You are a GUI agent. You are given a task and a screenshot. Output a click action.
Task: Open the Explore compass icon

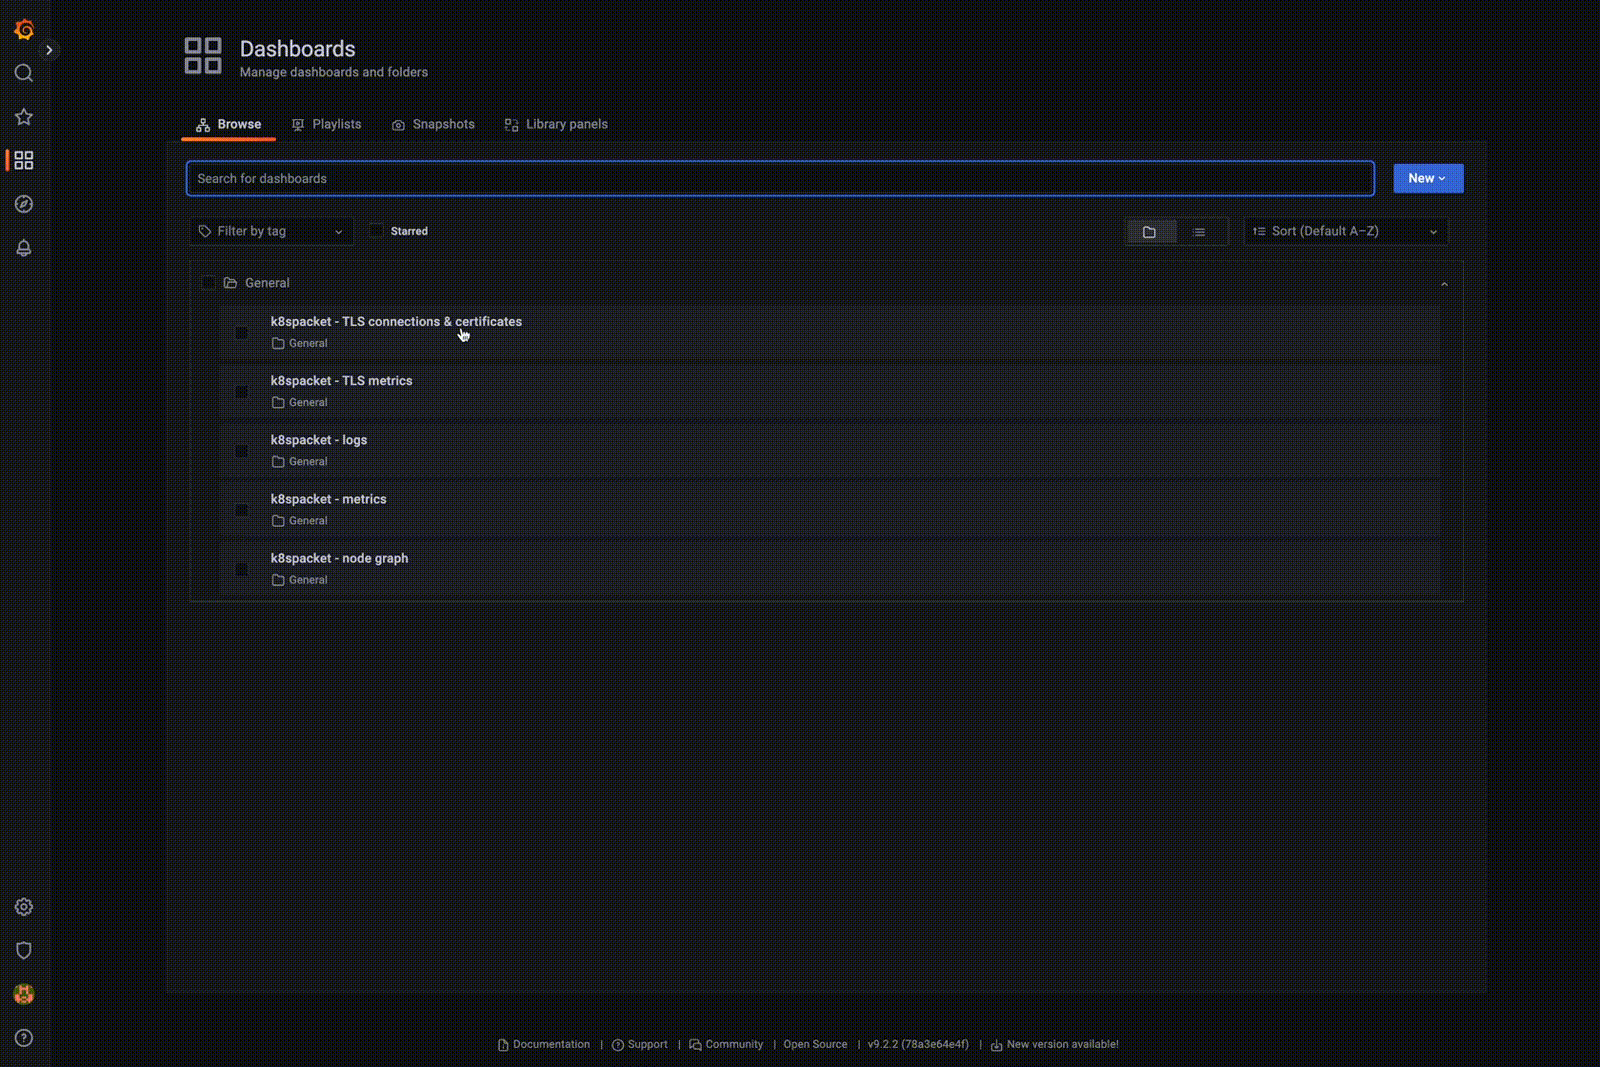[x=24, y=204]
